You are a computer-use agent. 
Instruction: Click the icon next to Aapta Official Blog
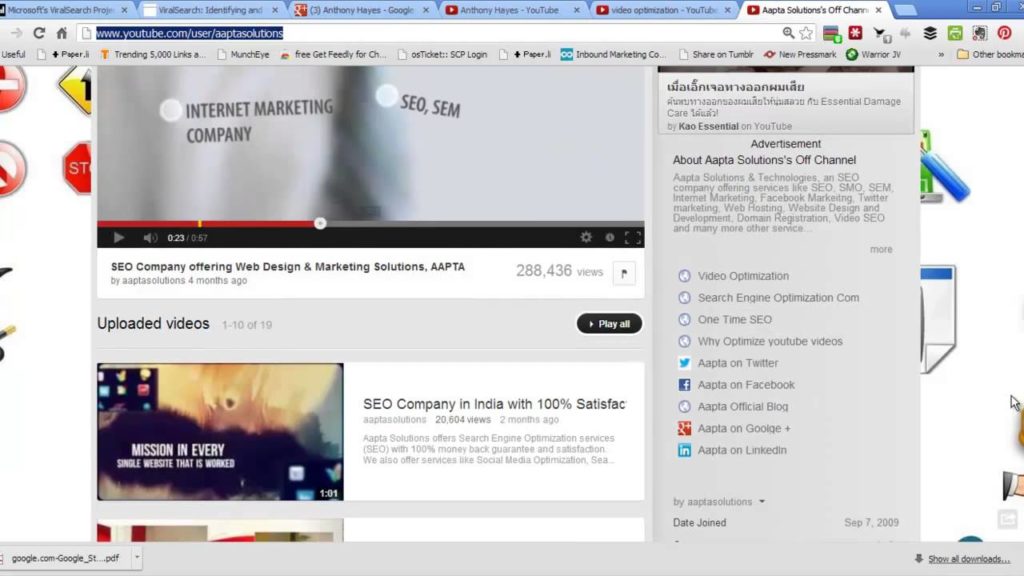point(684,406)
